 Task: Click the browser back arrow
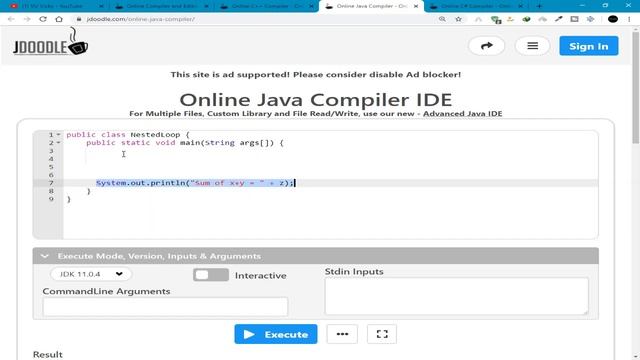11,19
